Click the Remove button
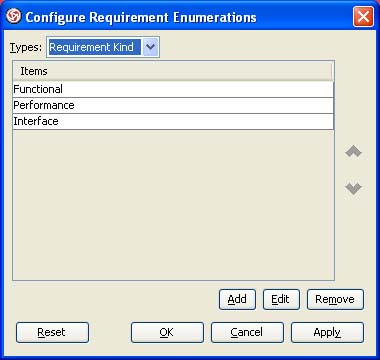 pyautogui.click(x=335, y=299)
